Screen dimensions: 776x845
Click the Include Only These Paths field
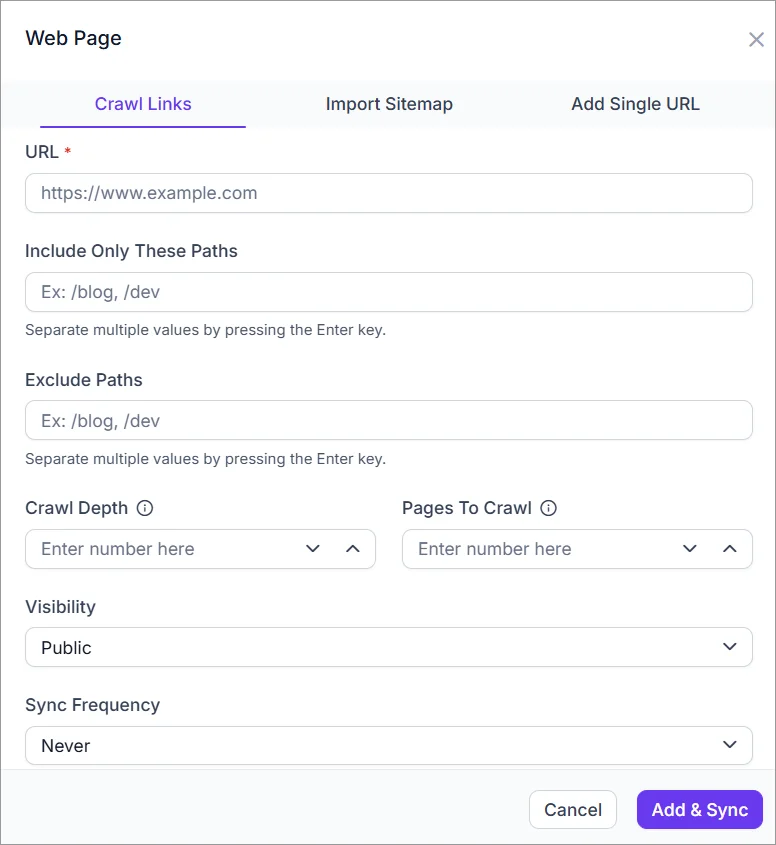388,292
